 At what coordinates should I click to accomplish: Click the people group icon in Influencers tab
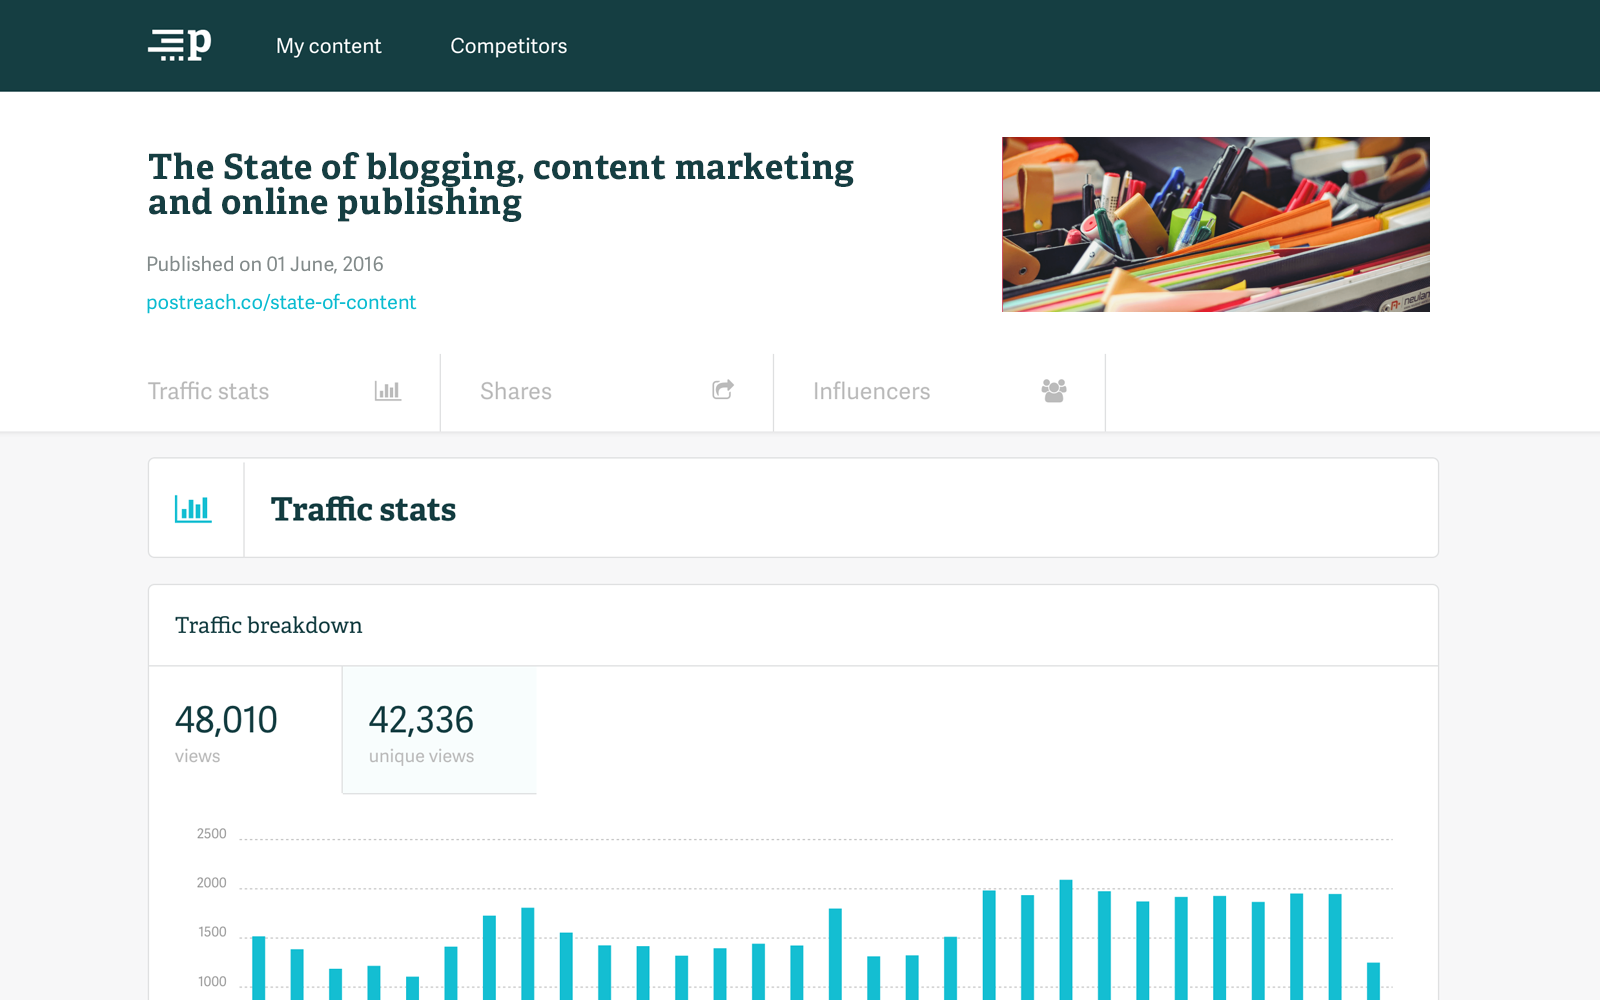(x=1054, y=391)
